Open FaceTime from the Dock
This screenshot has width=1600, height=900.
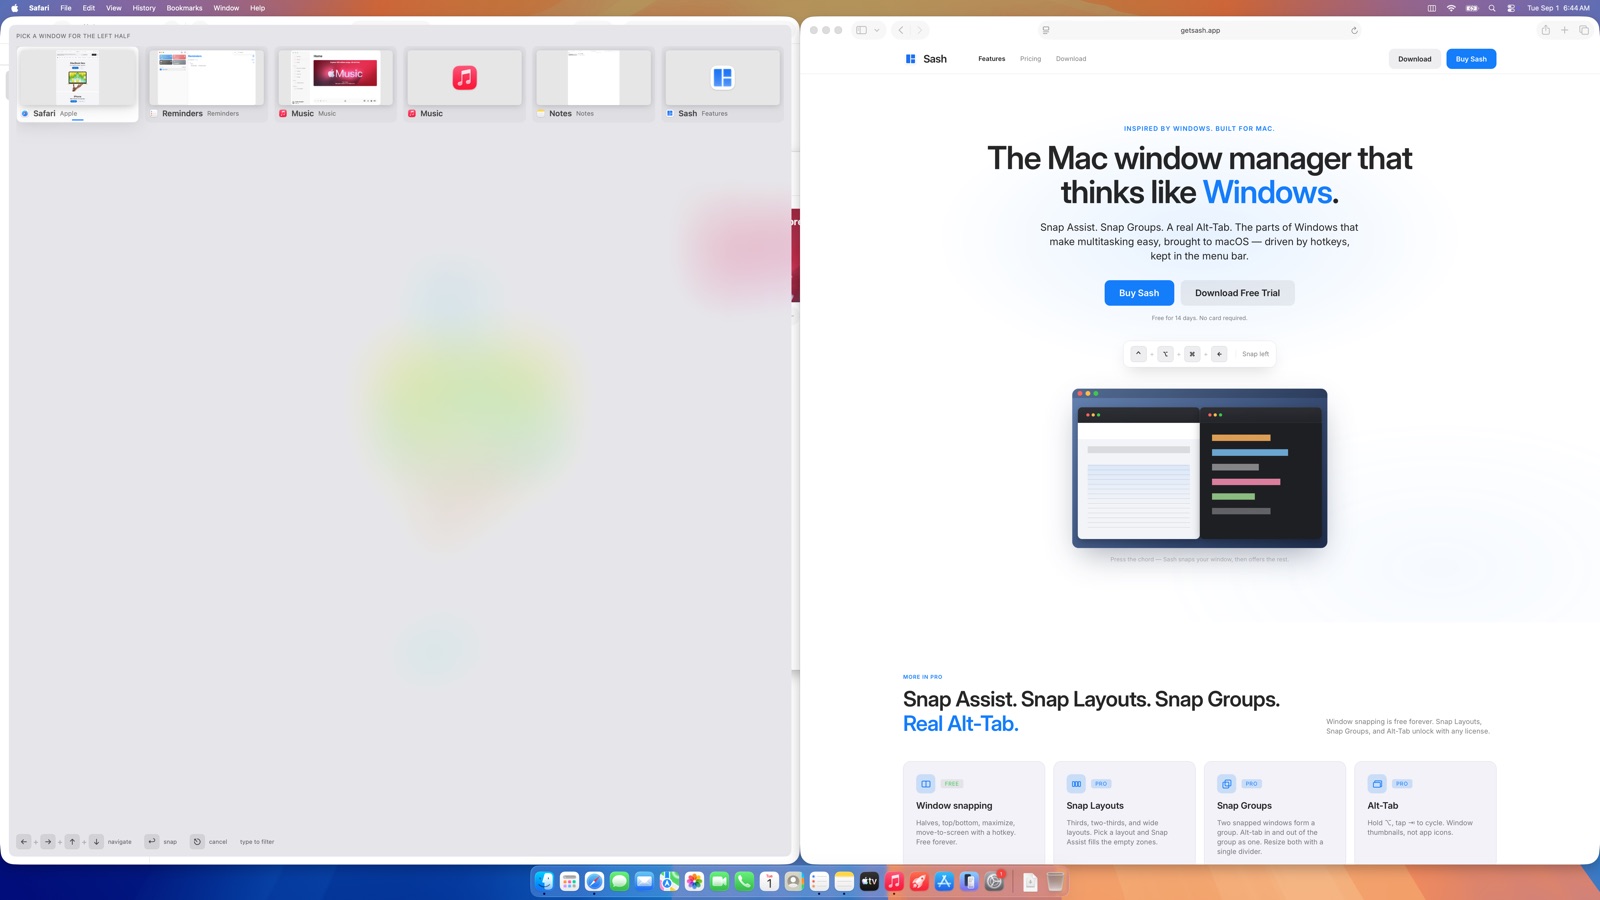coord(719,881)
